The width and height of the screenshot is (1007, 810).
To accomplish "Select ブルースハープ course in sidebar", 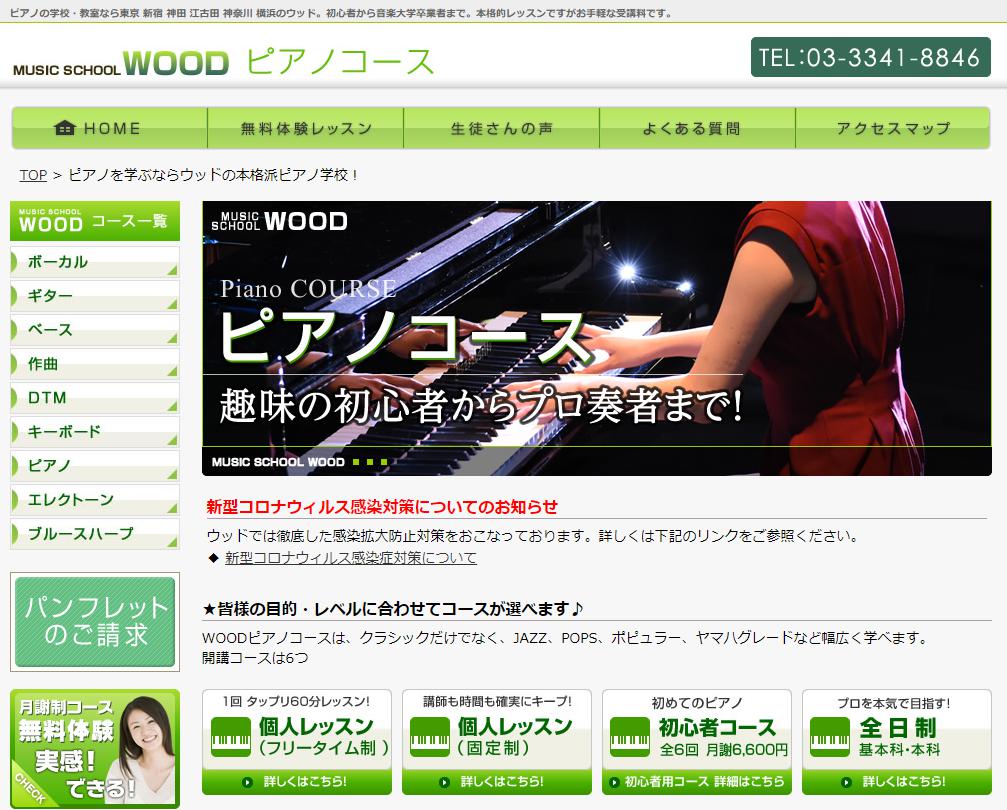I will pos(95,534).
